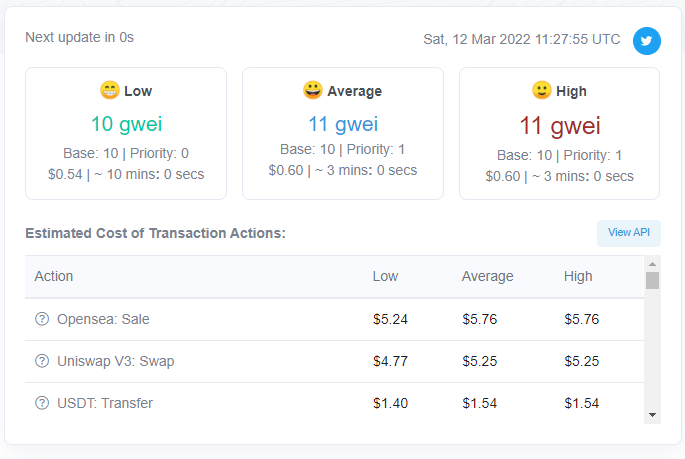Click the Average column header
Screen dimensions: 685x459
coord(487,276)
